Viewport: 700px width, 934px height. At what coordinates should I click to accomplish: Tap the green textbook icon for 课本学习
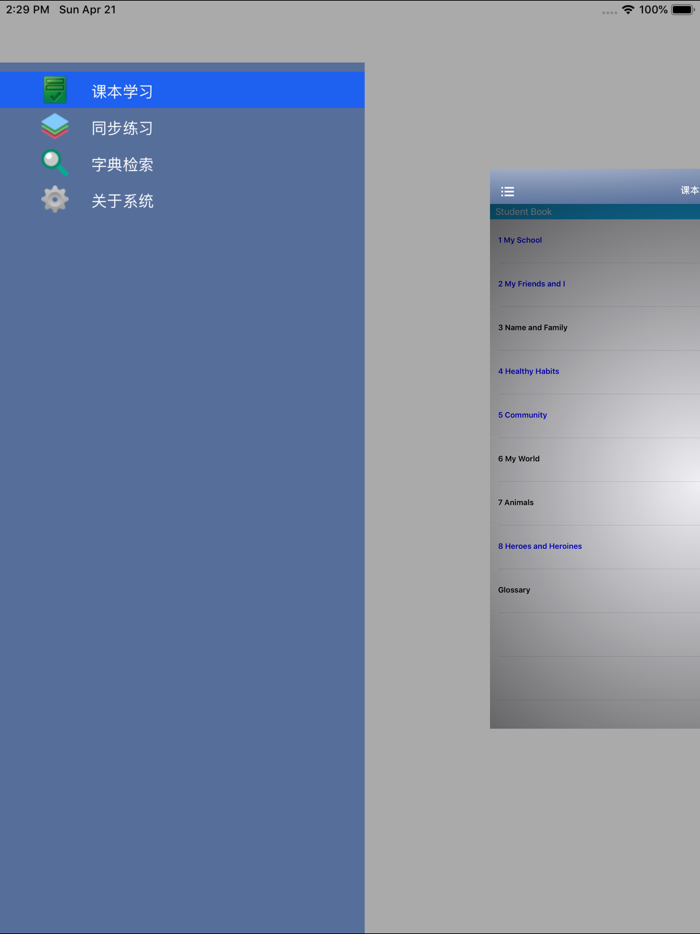pyautogui.click(x=55, y=90)
